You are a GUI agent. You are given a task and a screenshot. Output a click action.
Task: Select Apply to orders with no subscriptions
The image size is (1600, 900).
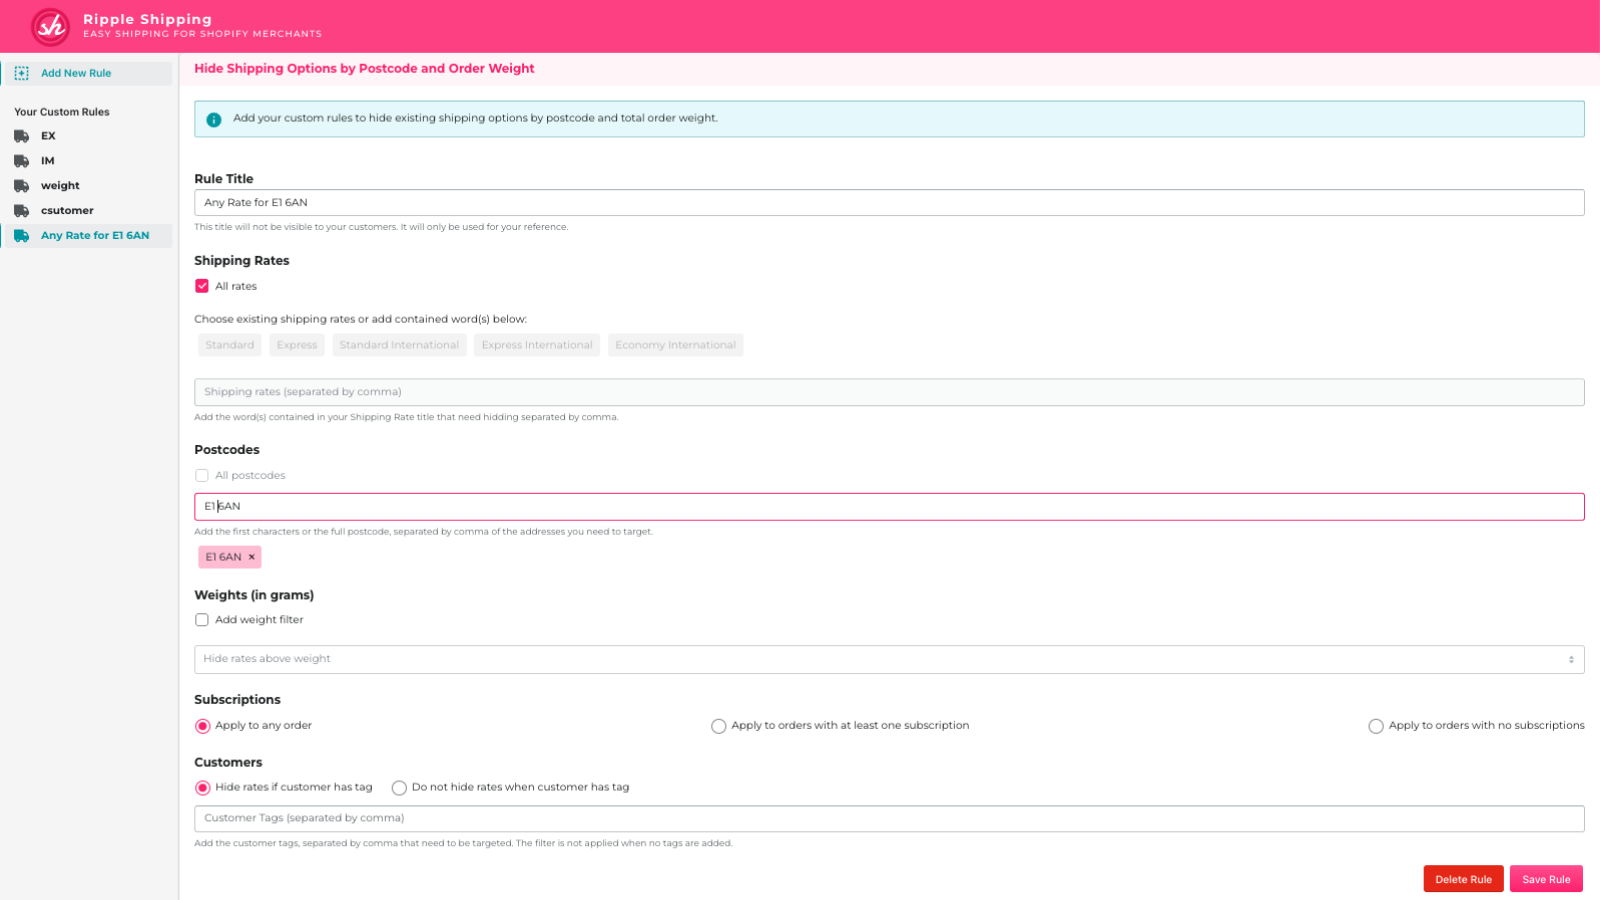point(1376,726)
